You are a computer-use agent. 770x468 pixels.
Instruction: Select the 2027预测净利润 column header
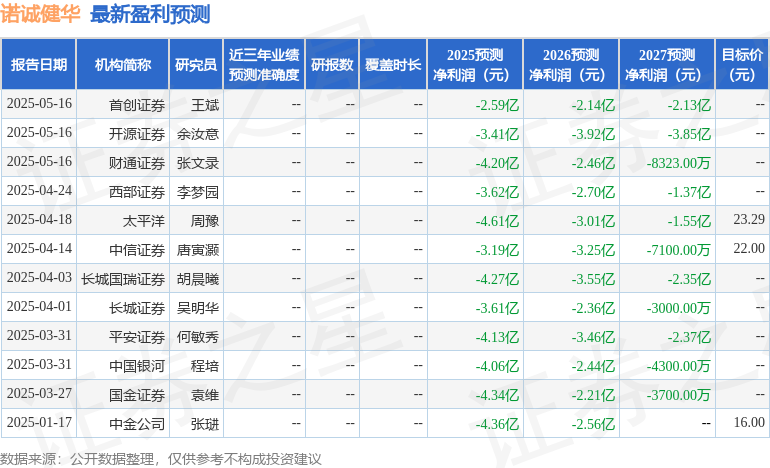tap(667, 64)
